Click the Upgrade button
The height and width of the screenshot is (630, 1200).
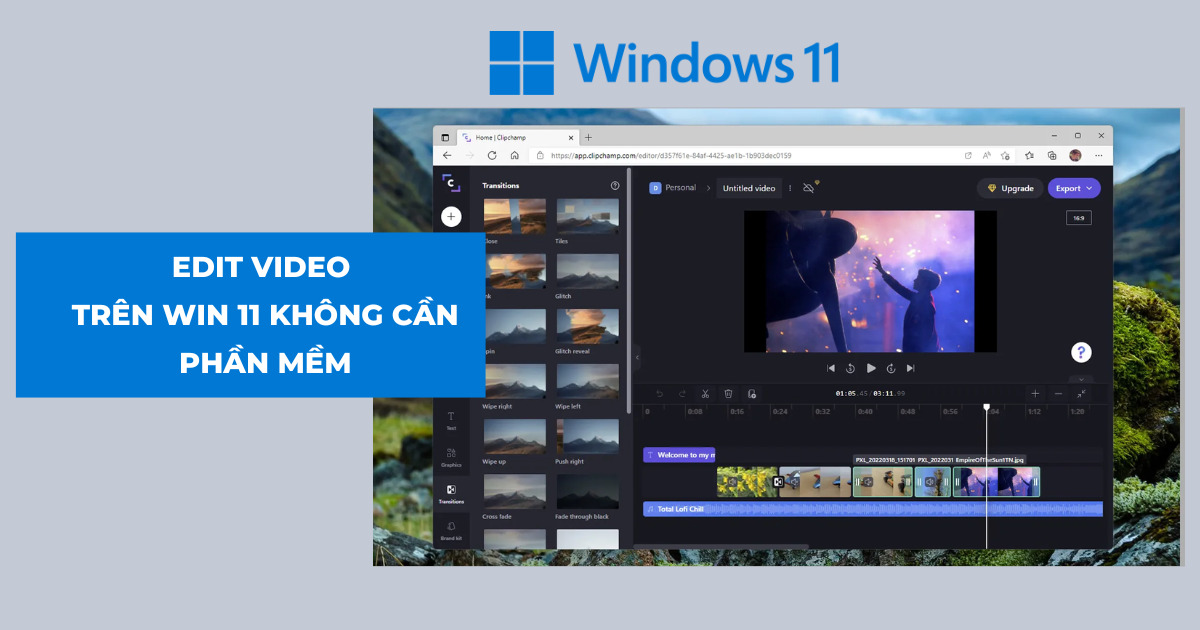(1010, 187)
